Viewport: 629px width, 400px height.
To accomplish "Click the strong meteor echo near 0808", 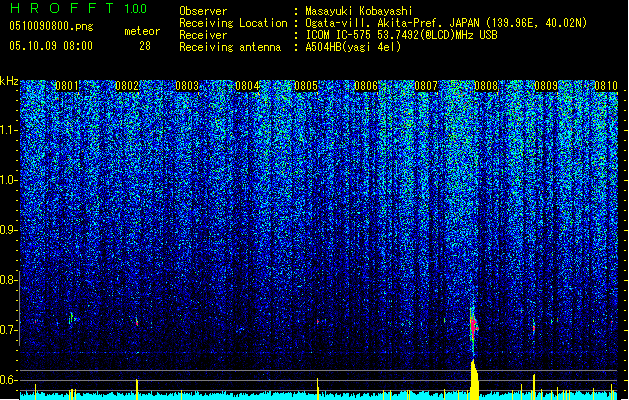I will click(474, 325).
